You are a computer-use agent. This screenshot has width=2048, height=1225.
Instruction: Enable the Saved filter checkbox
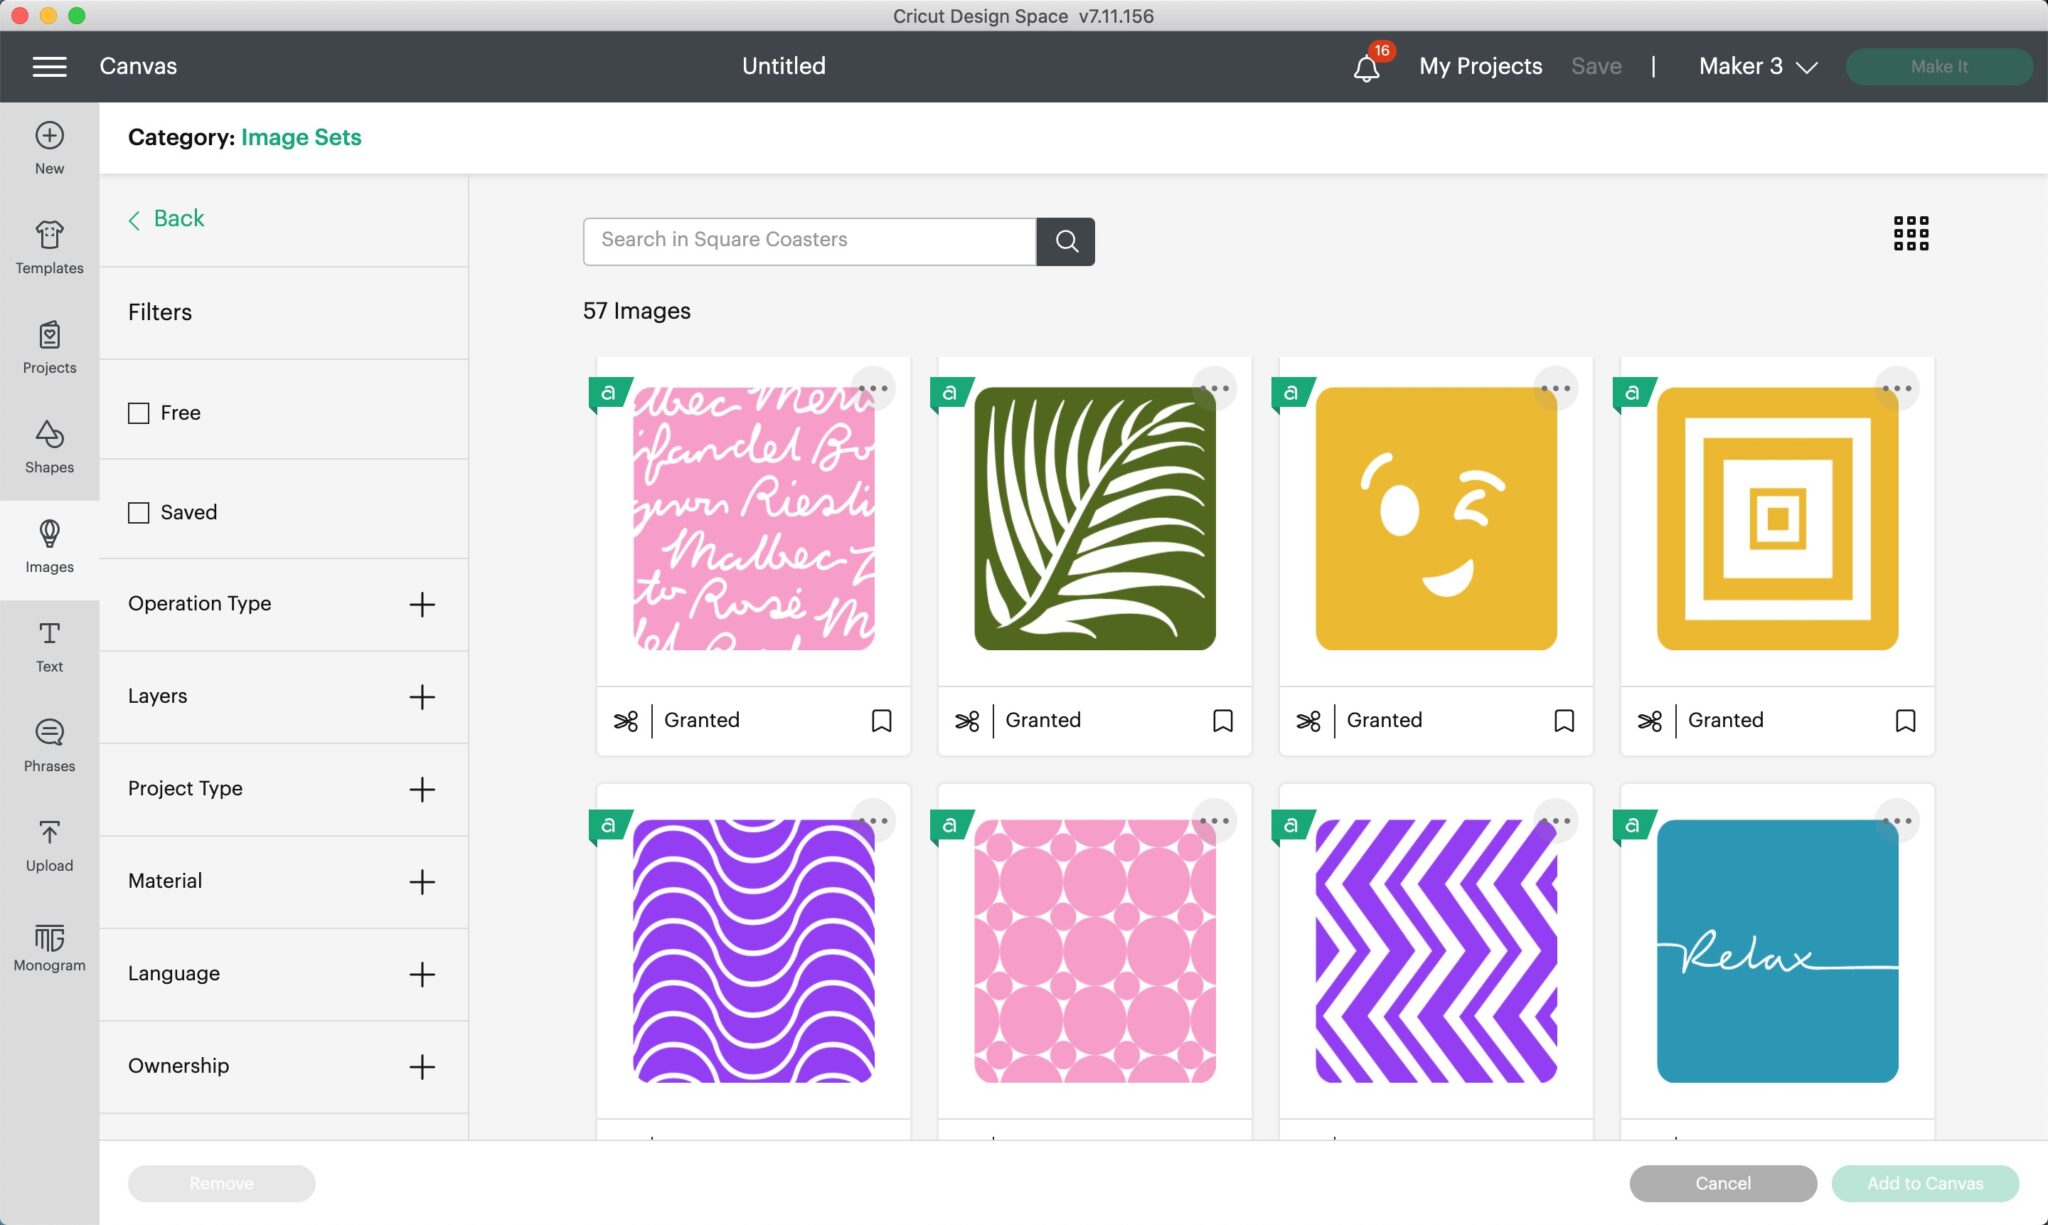tap(139, 512)
